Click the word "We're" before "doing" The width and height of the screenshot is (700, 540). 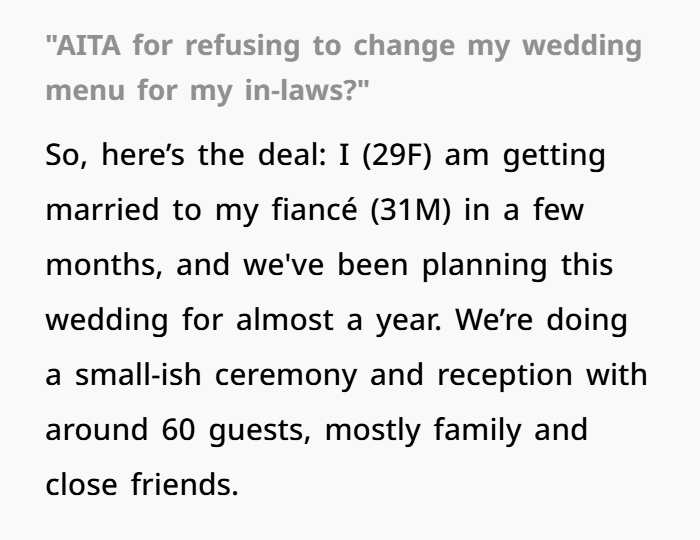[x=494, y=320]
